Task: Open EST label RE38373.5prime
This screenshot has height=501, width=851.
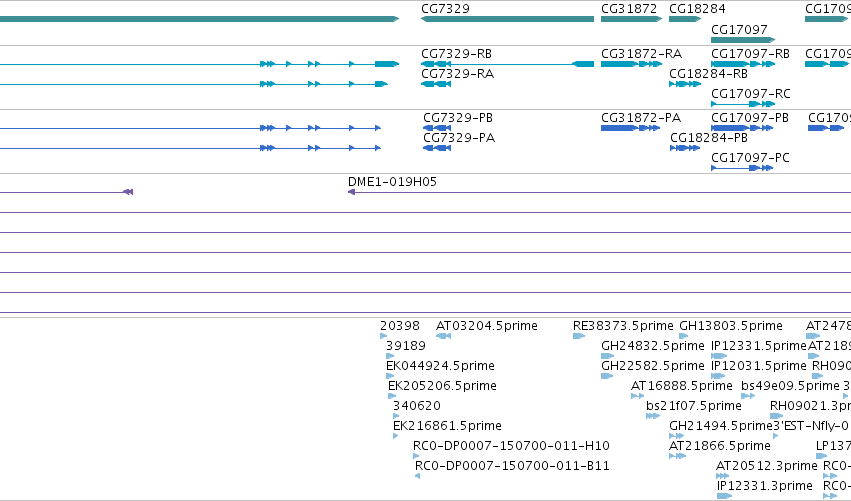Action: (x=623, y=326)
